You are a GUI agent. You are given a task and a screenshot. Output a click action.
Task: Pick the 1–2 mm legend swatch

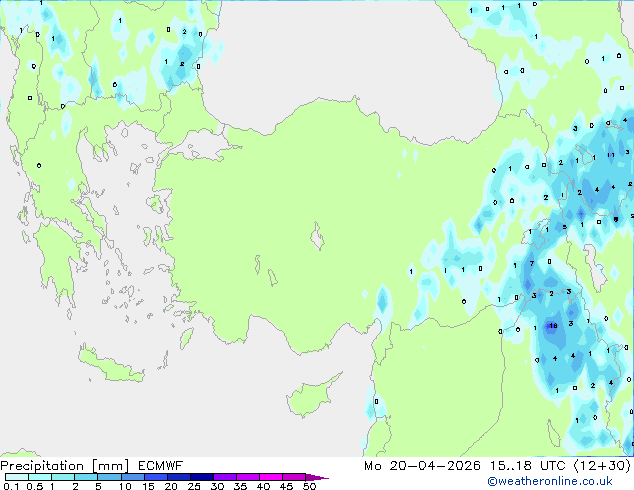[x=63, y=477]
